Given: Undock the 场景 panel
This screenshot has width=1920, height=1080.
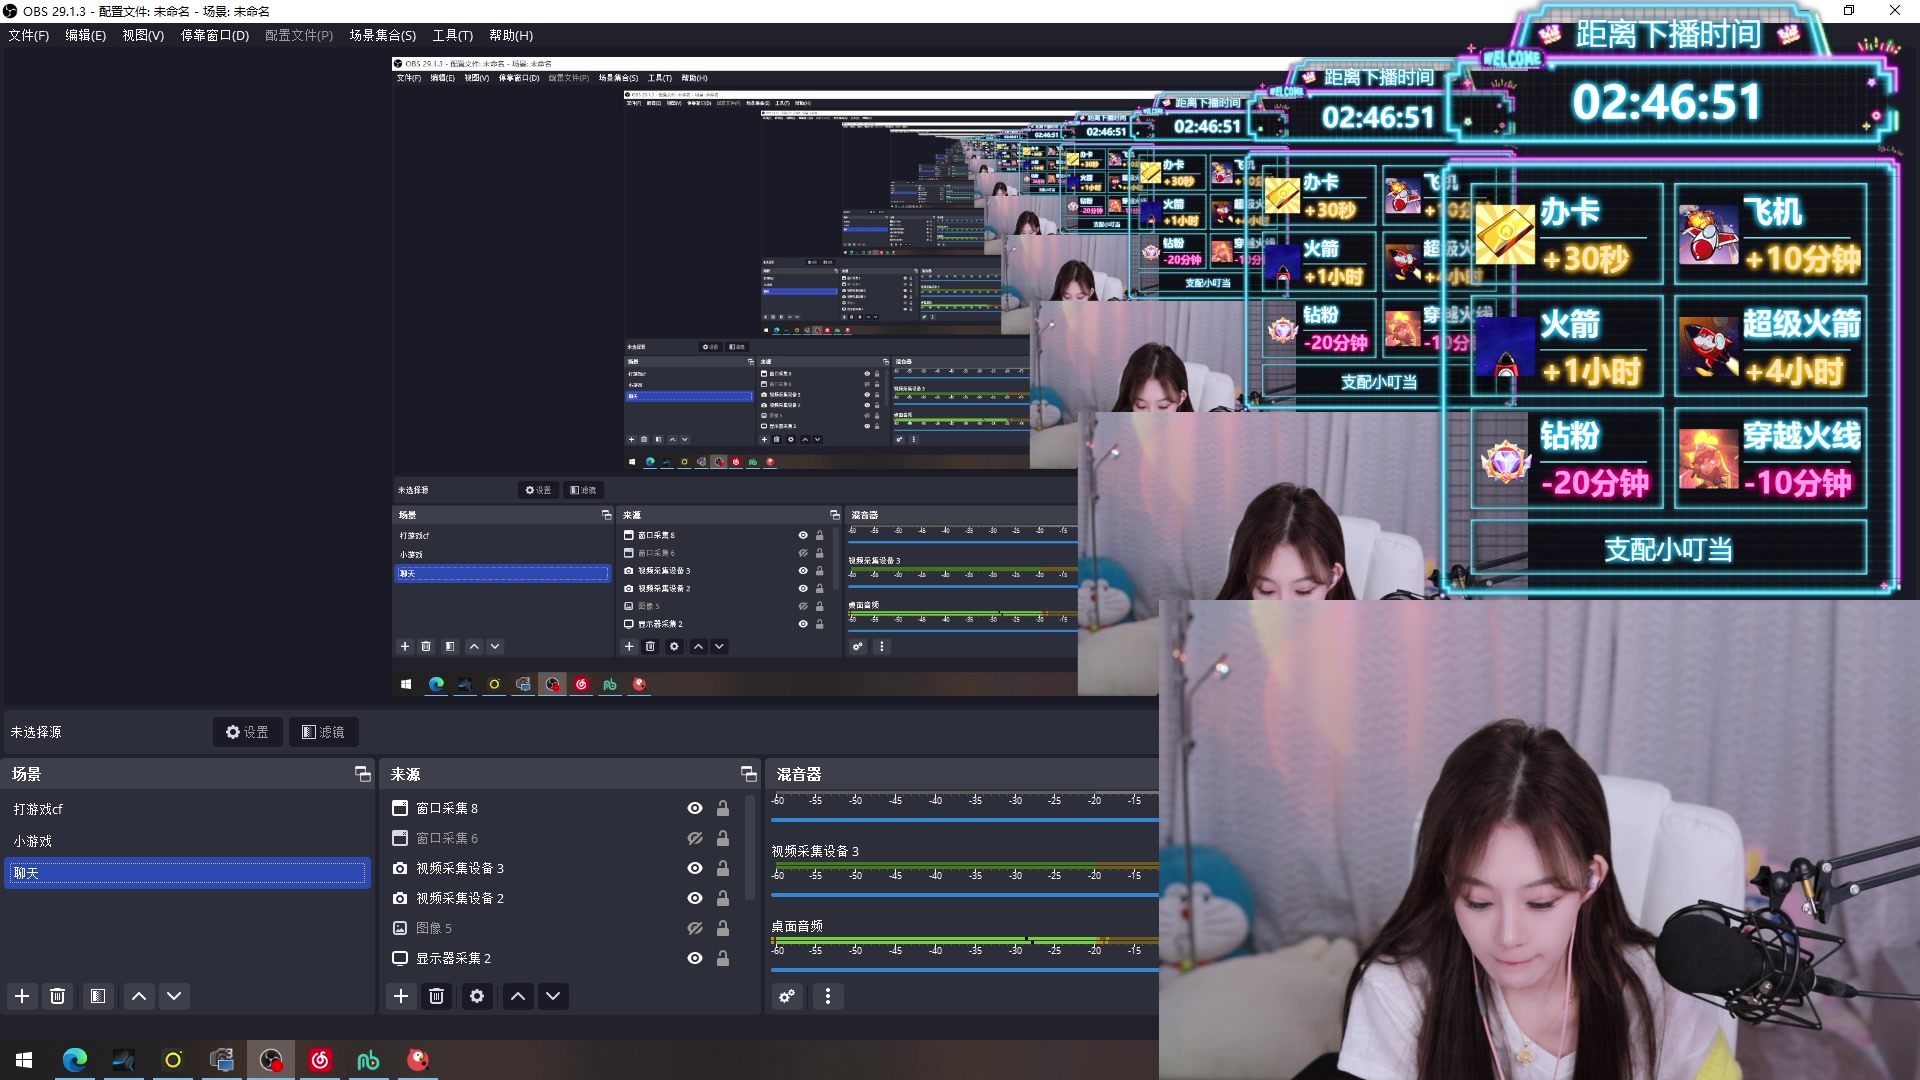Looking at the screenshot, I should coord(362,774).
